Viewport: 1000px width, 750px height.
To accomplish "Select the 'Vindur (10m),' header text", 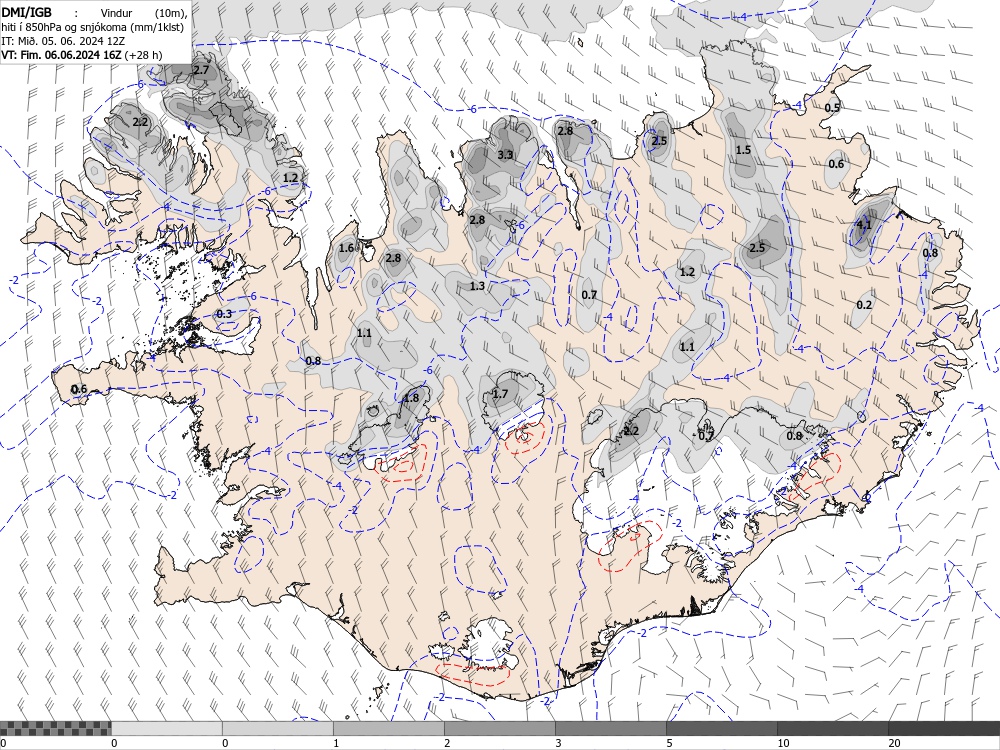I will pyautogui.click(x=144, y=13).
